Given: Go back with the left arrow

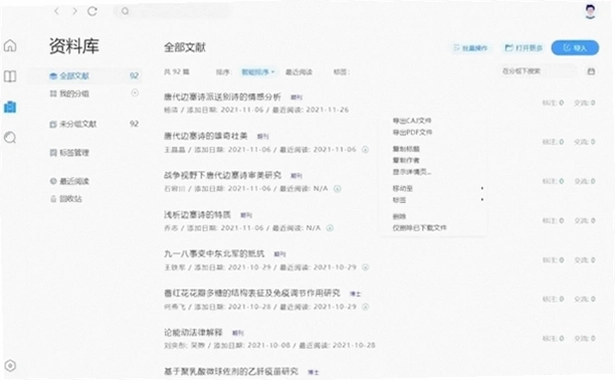Looking at the screenshot, I should tap(57, 11).
